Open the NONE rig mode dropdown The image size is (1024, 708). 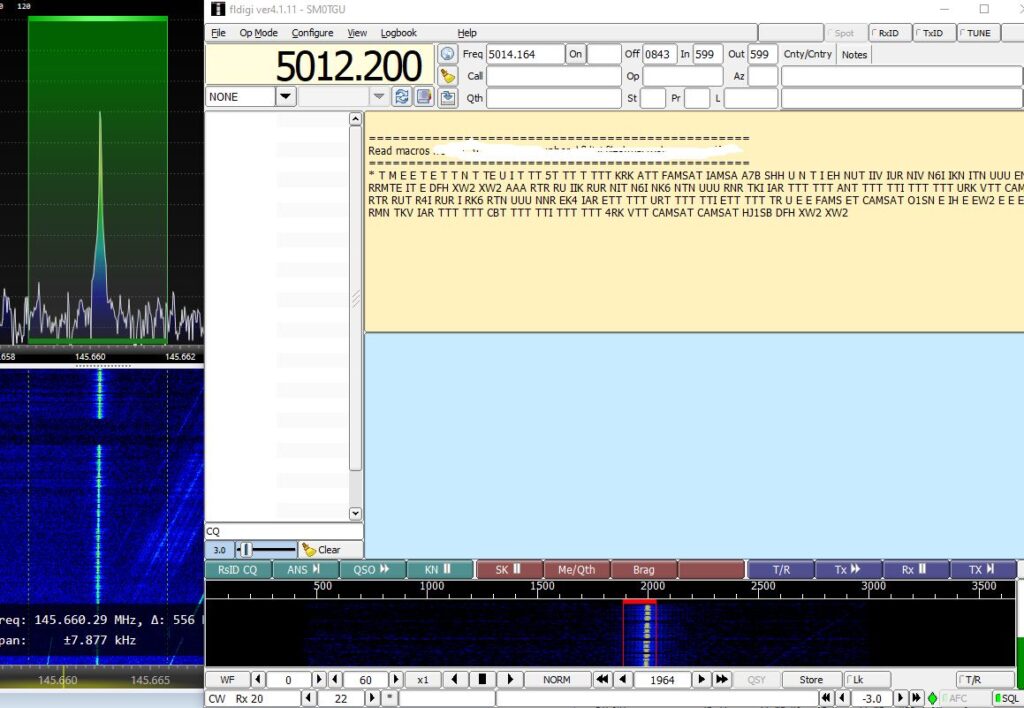[x=285, y=97]
